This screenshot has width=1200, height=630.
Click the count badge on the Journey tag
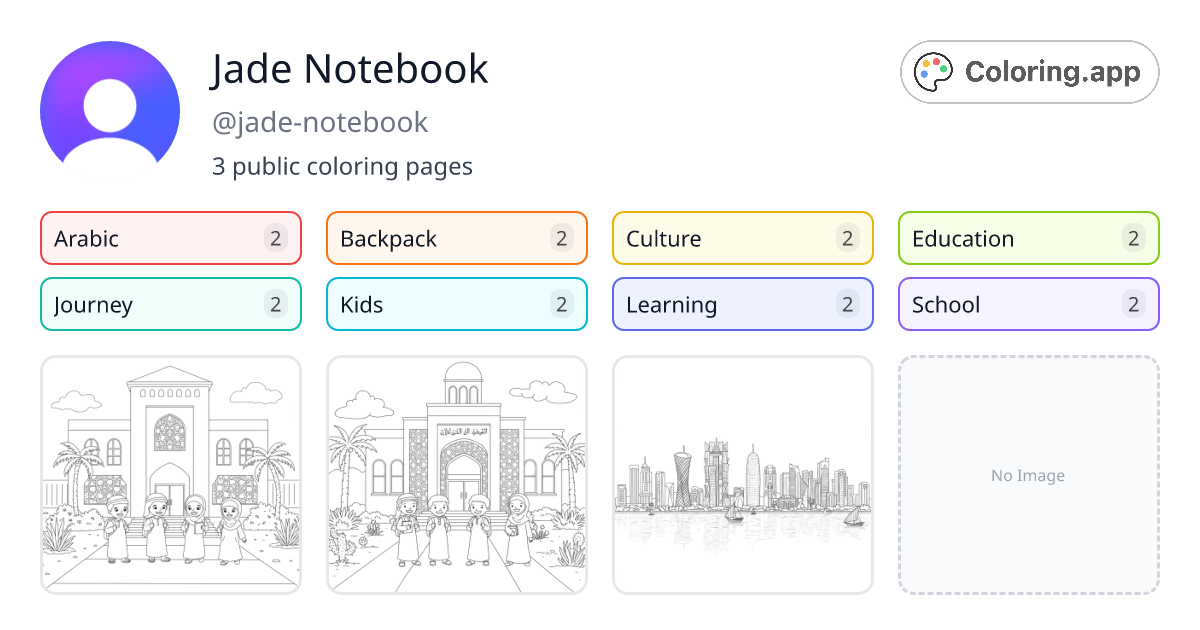(x=276, y=304)
